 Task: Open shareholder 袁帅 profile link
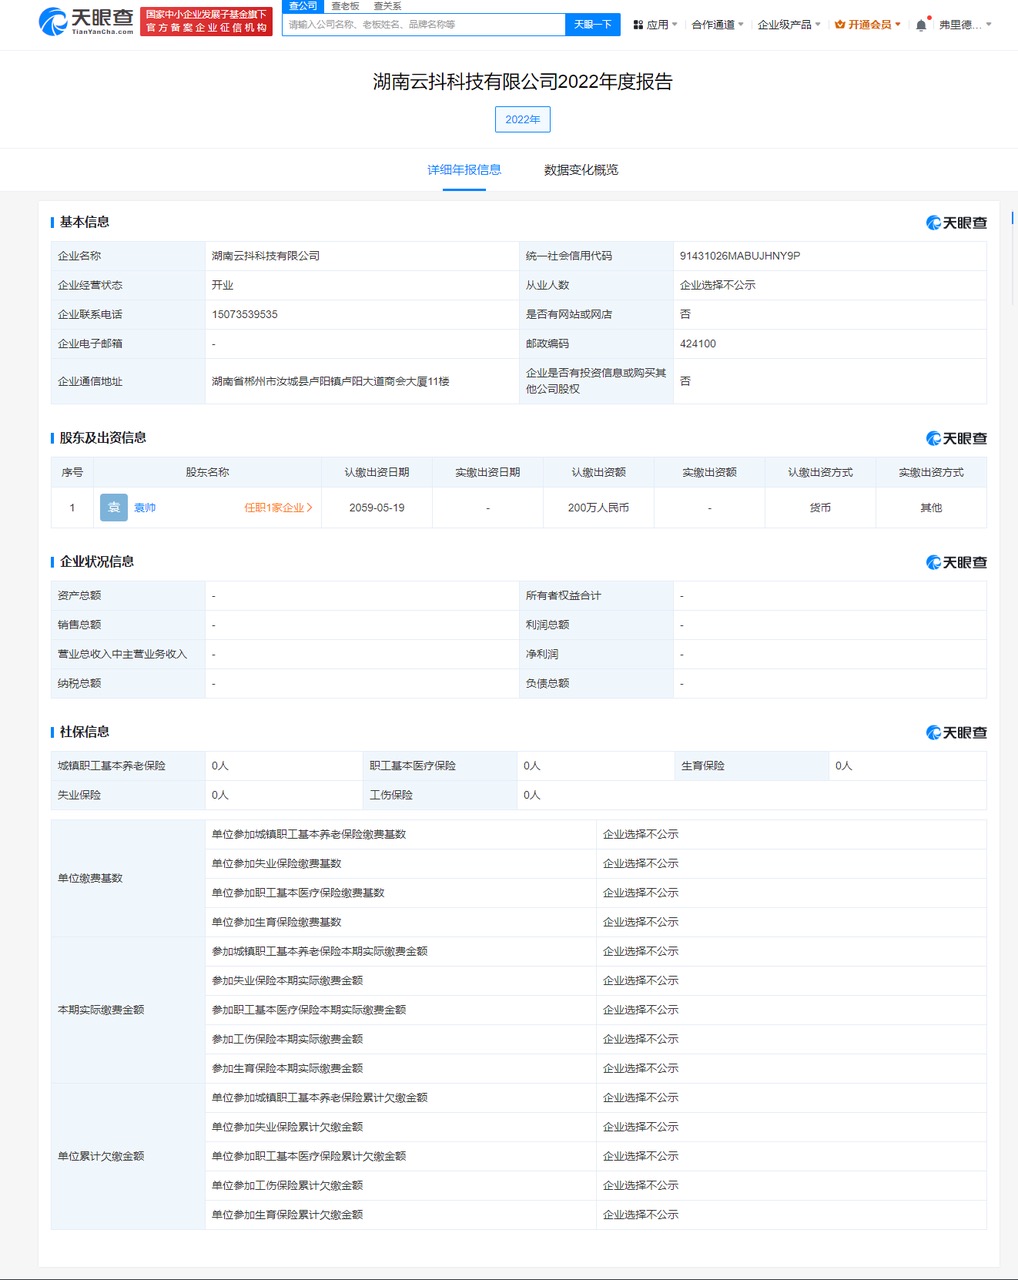tap(145, 508)
